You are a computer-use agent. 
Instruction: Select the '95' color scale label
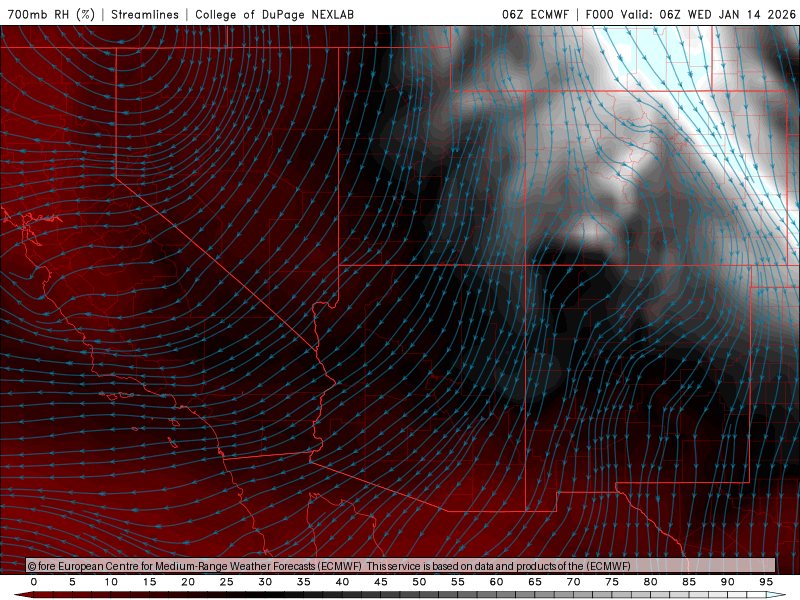766,582
